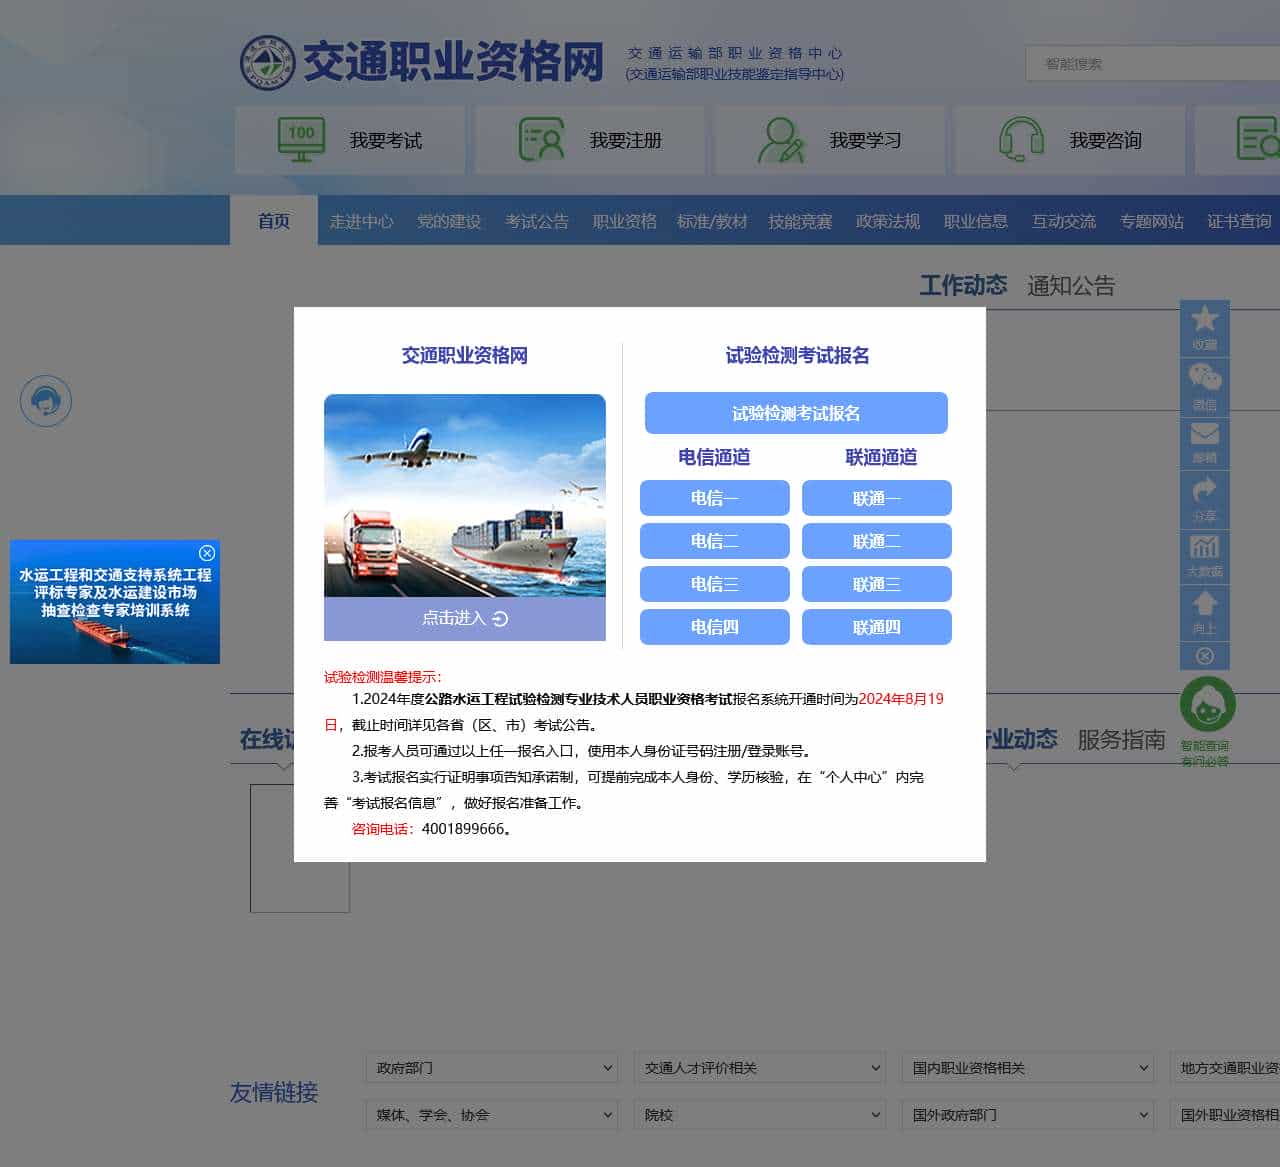The width and height of the screenshot is (1280, 1167).
Task: Expand the 政府部门 dropdown
Action: (x=490, y=1068)
